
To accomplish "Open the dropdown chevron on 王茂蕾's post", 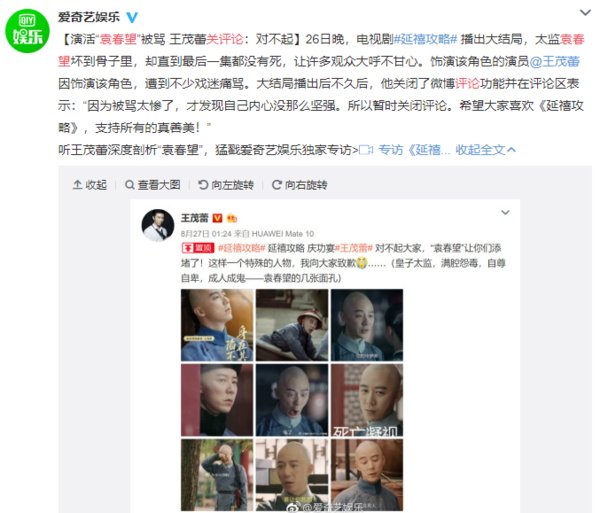I will pos(505,212).
